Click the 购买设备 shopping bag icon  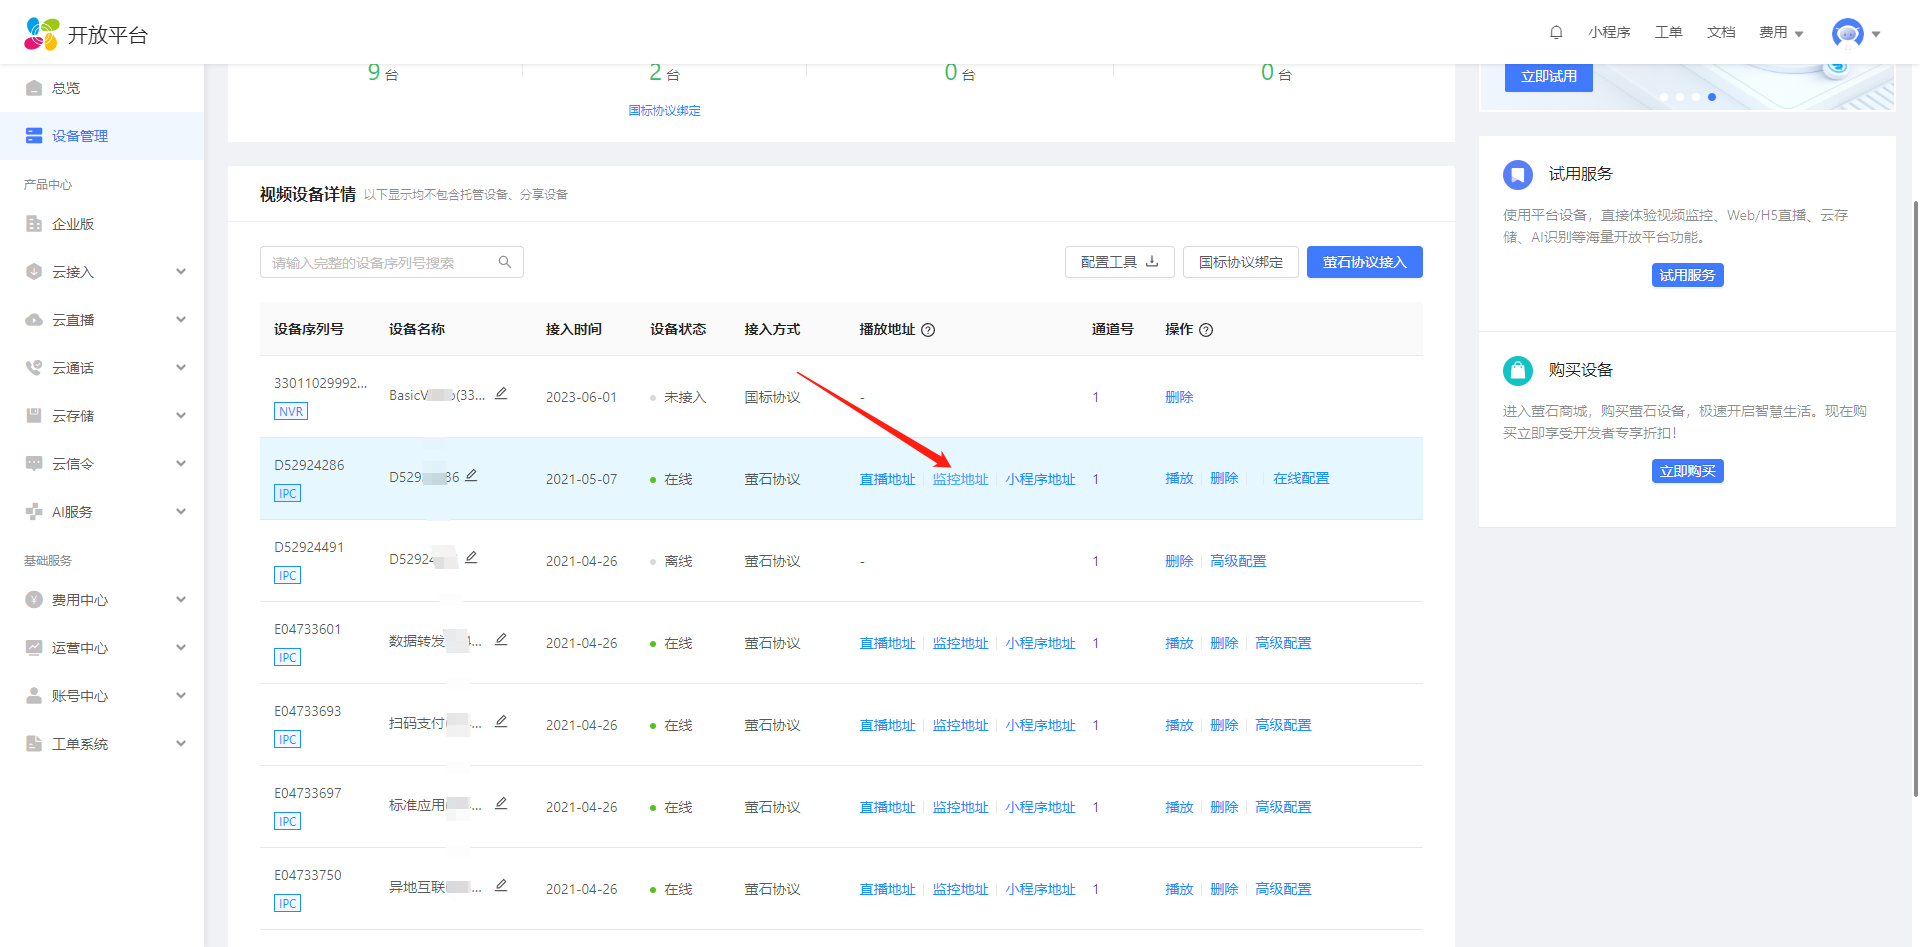click(1518, 371)
